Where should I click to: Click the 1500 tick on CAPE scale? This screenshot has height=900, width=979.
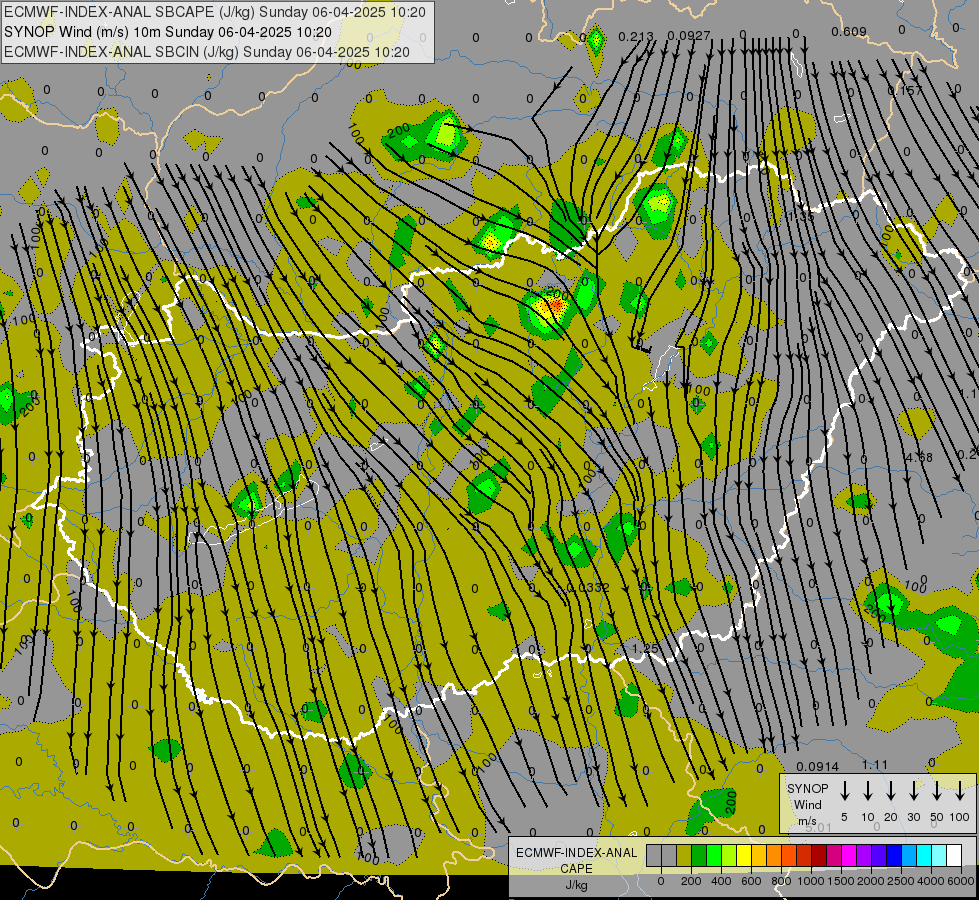[x=841, y=881]
